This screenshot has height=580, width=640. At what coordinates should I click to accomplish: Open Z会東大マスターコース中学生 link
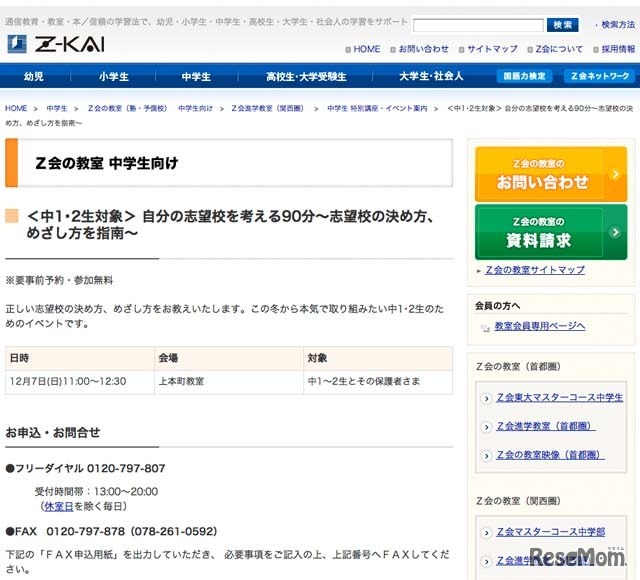coord(560,397)
